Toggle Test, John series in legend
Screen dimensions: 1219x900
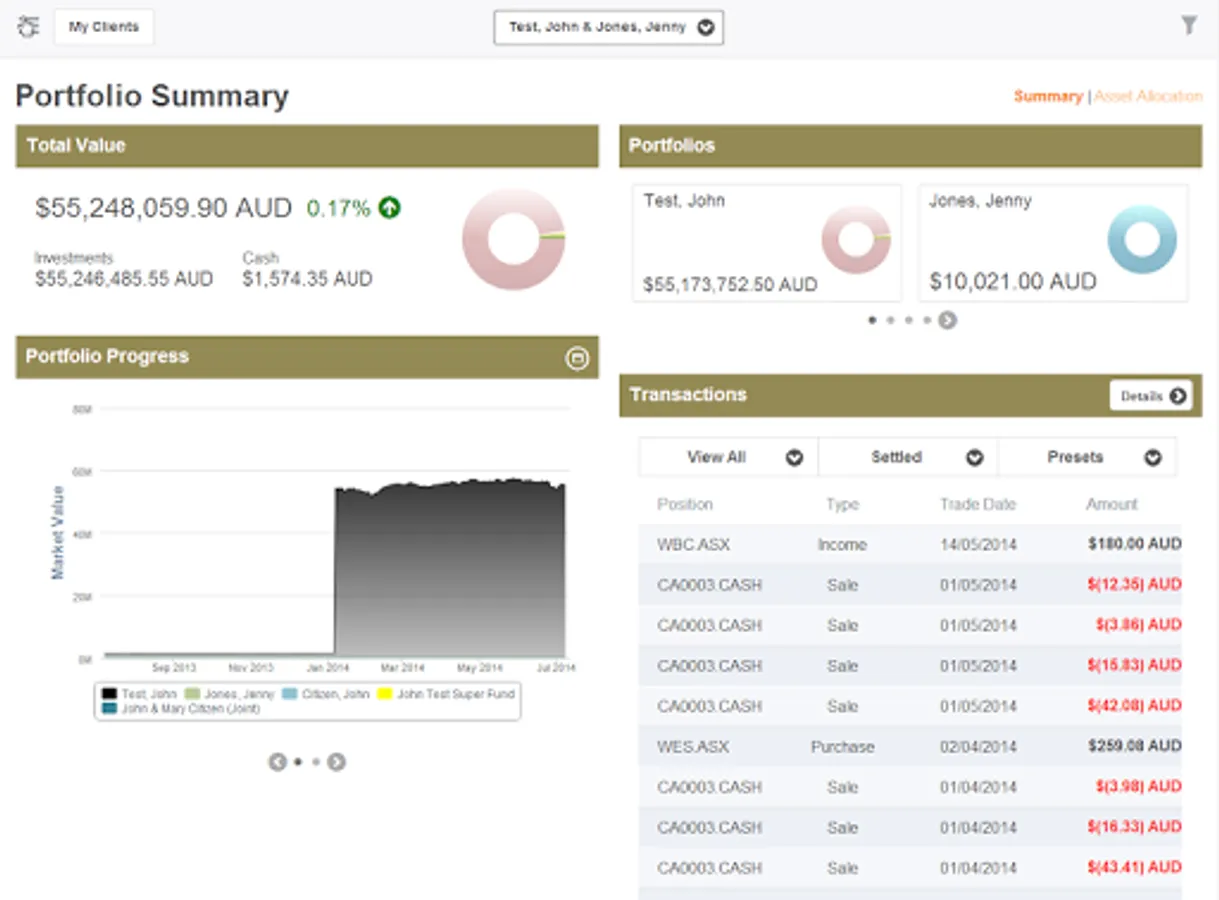coord(140,694)
